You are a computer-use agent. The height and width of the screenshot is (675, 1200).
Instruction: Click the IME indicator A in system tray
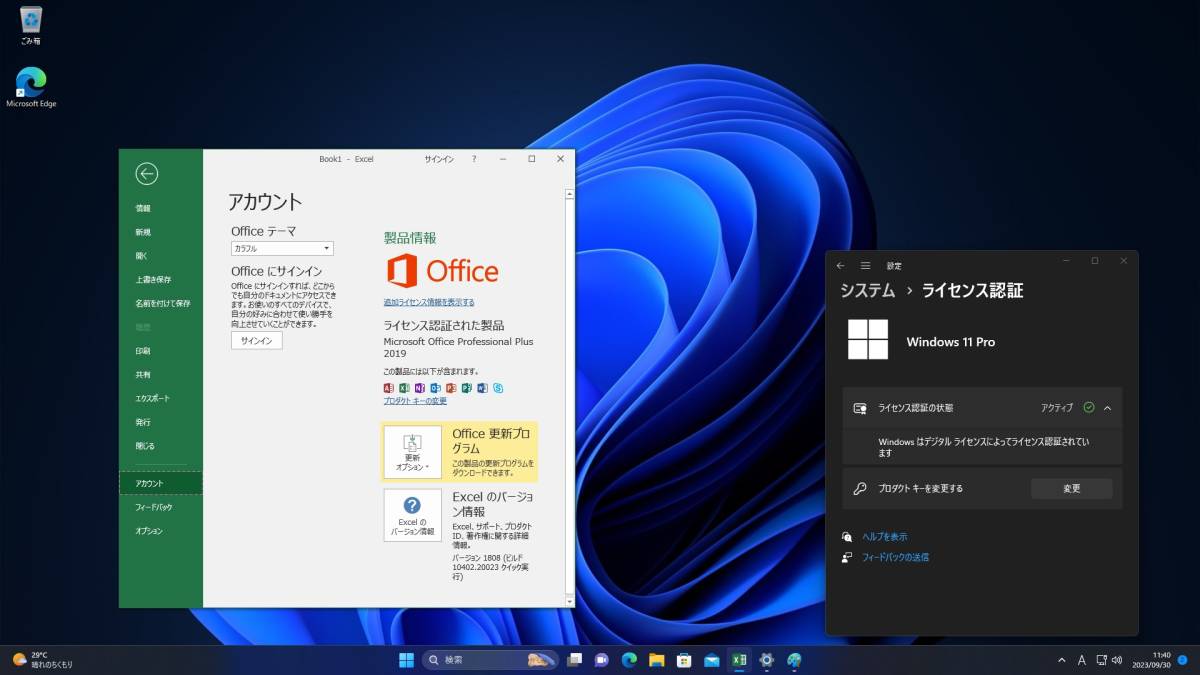coord(1083,660)
